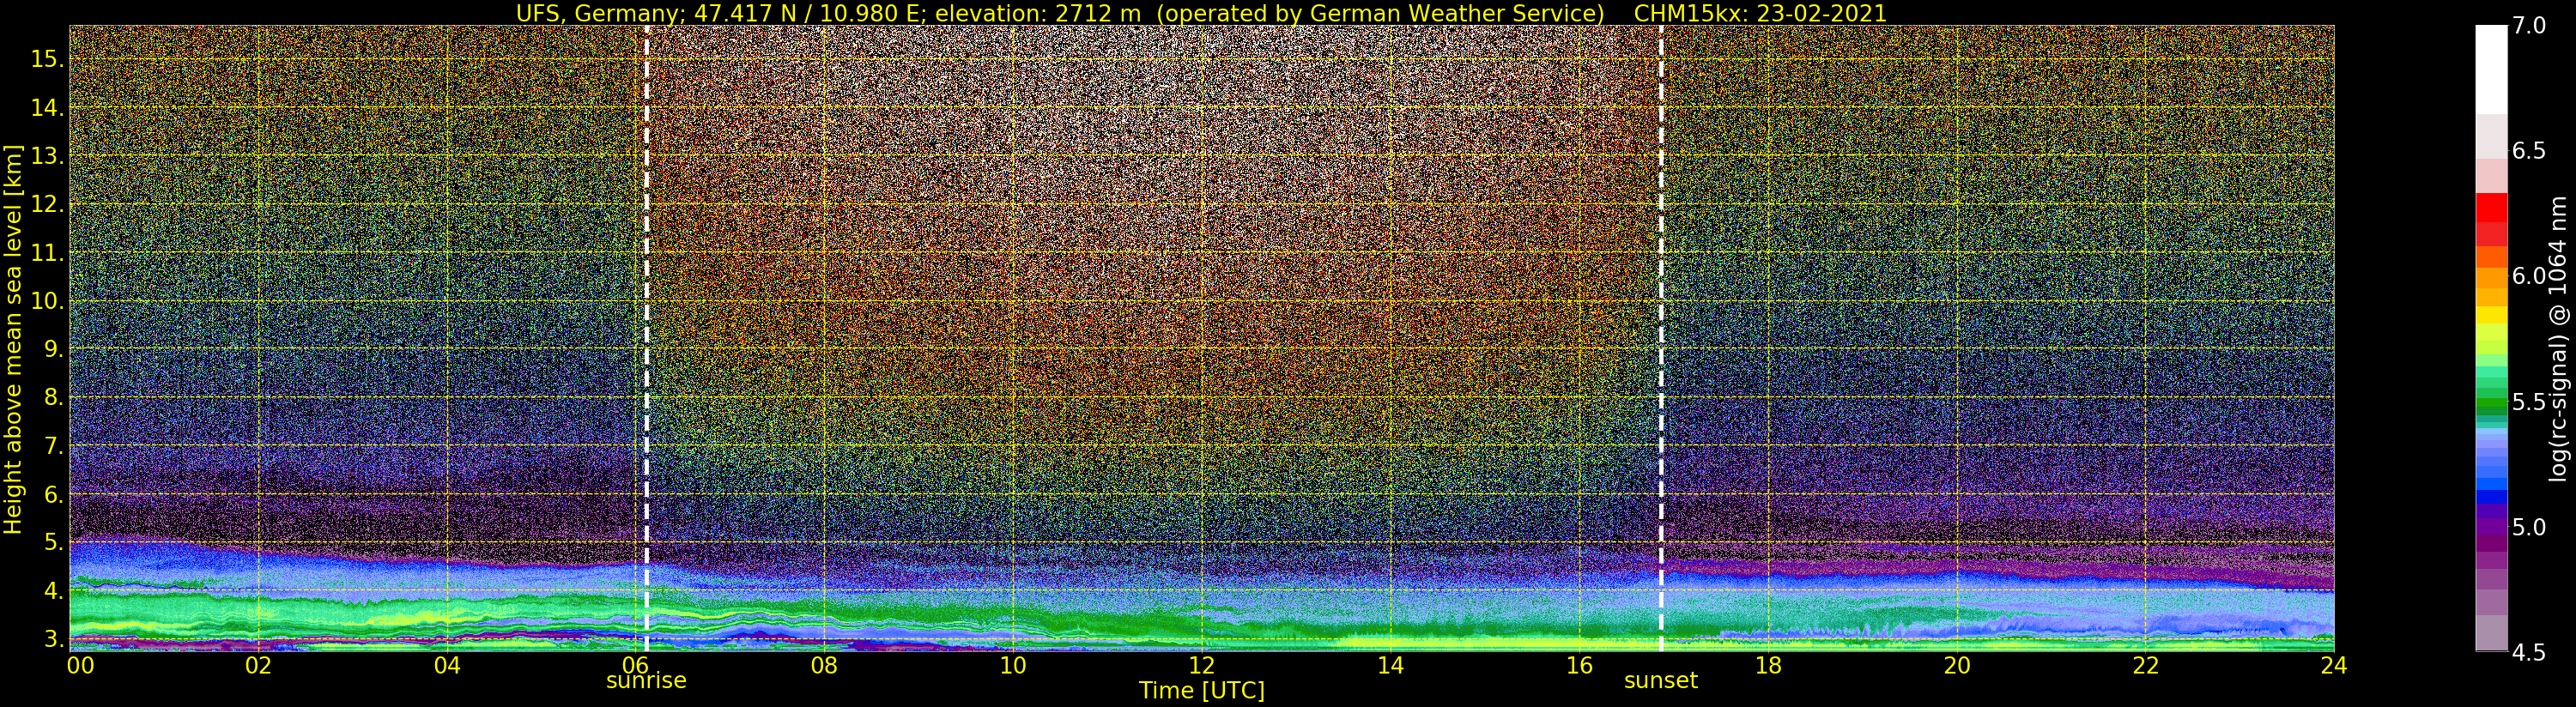Screen dimensions: 2576x707
Task: Click the '6.5' colorbar value label
Action: (2529, 151)
